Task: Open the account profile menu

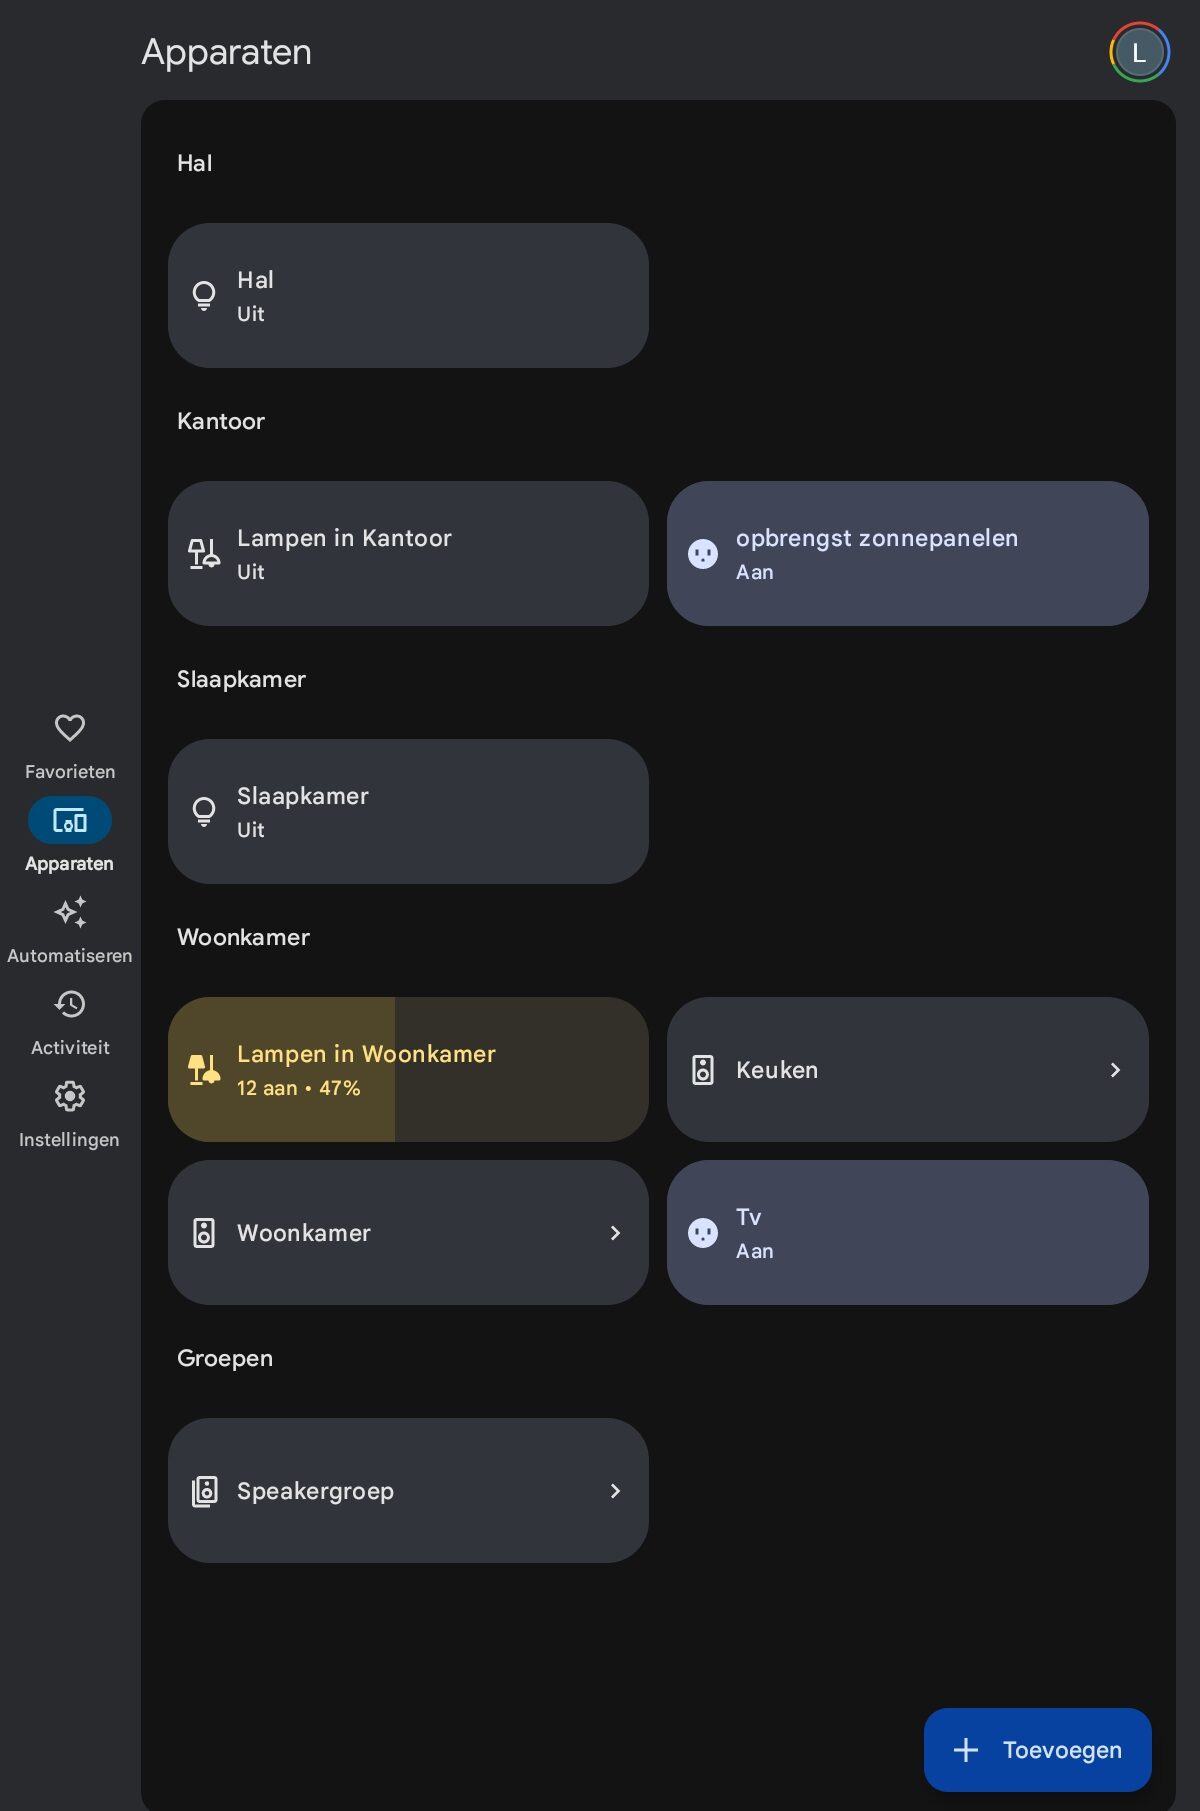Action: [1138, 52]
